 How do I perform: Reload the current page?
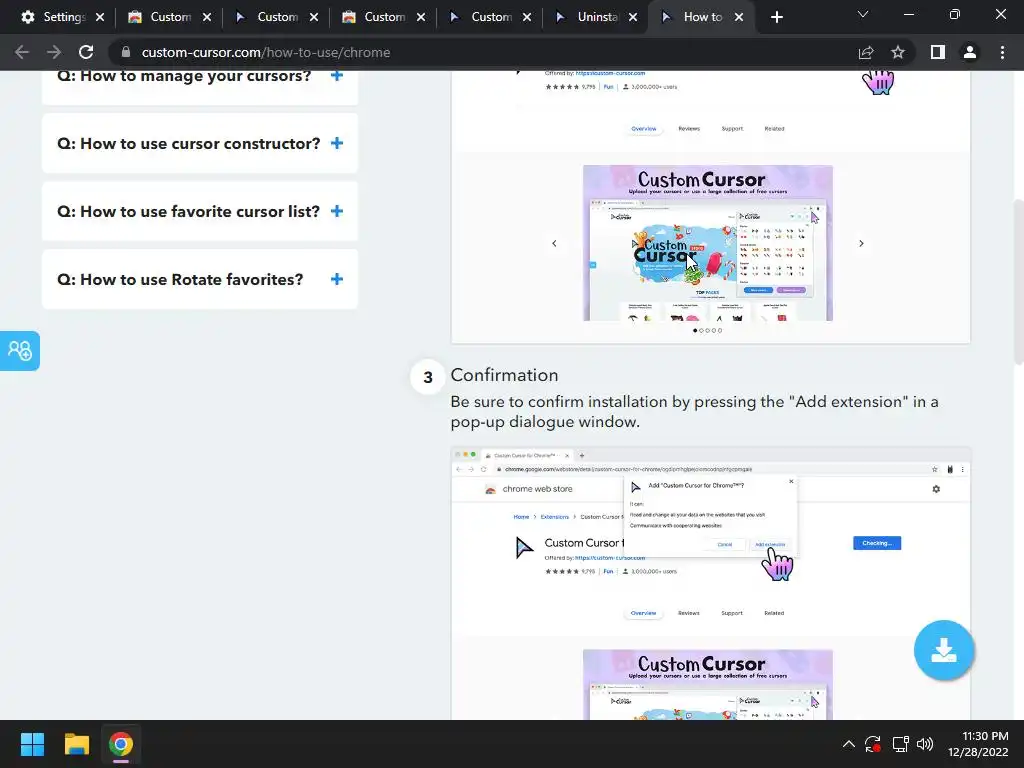pos(86,52)
